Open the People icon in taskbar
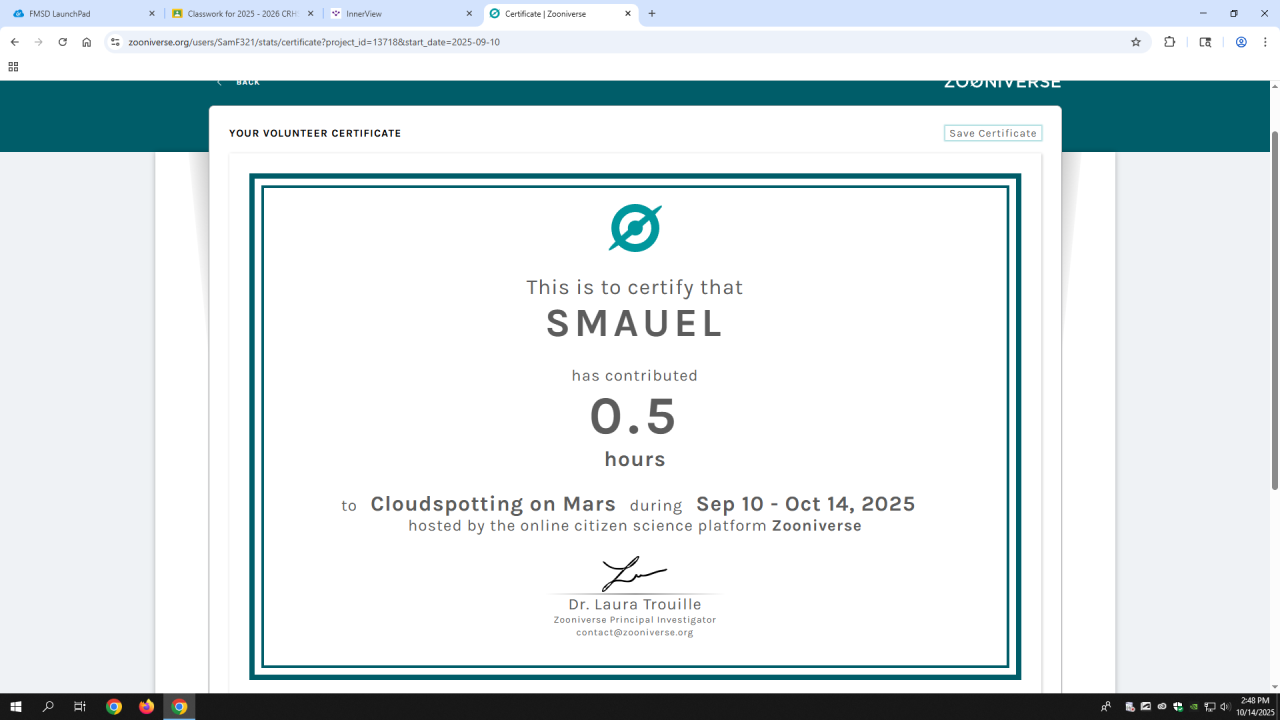The height and width of the screenshot is (720, 1280). [1105, 707]
